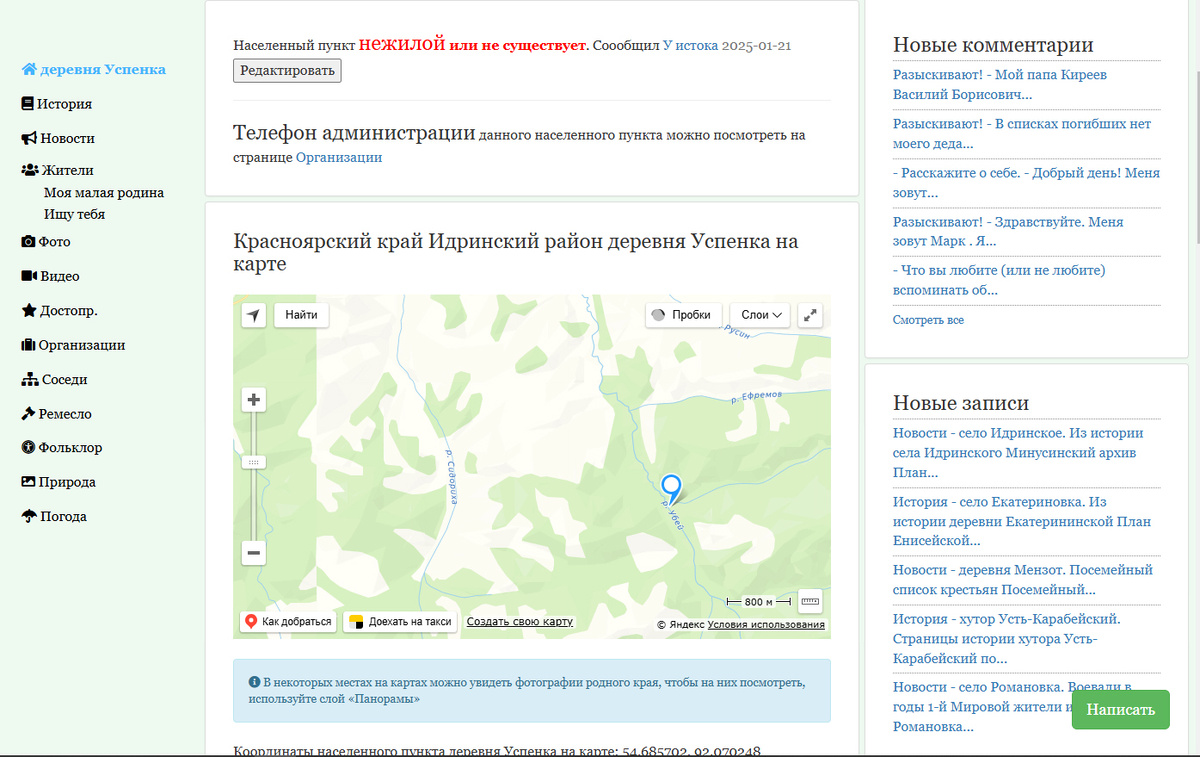This screenshot has height=757, width=1200.
Task: Open comment 'Что вы любите'
Action: tap(999, 280)
